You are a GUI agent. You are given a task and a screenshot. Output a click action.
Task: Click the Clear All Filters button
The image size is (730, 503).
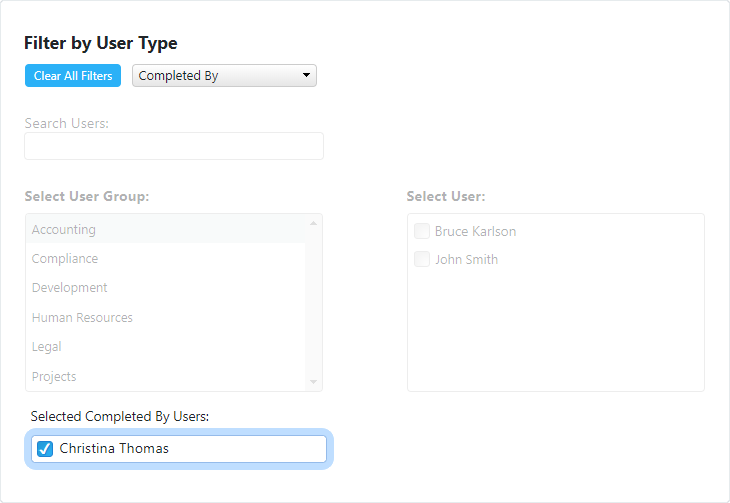[73, 75]
